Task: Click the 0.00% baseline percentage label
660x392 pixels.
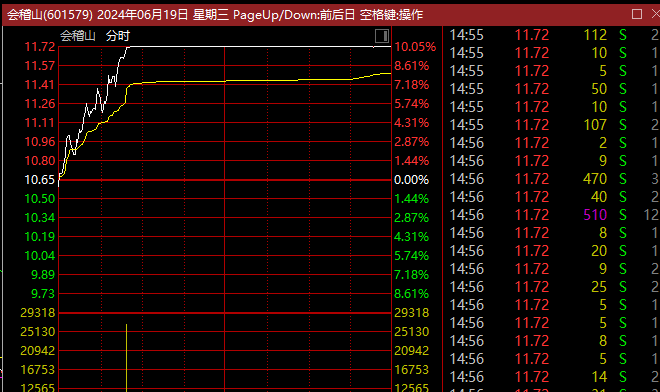Action: click(411, 180)
